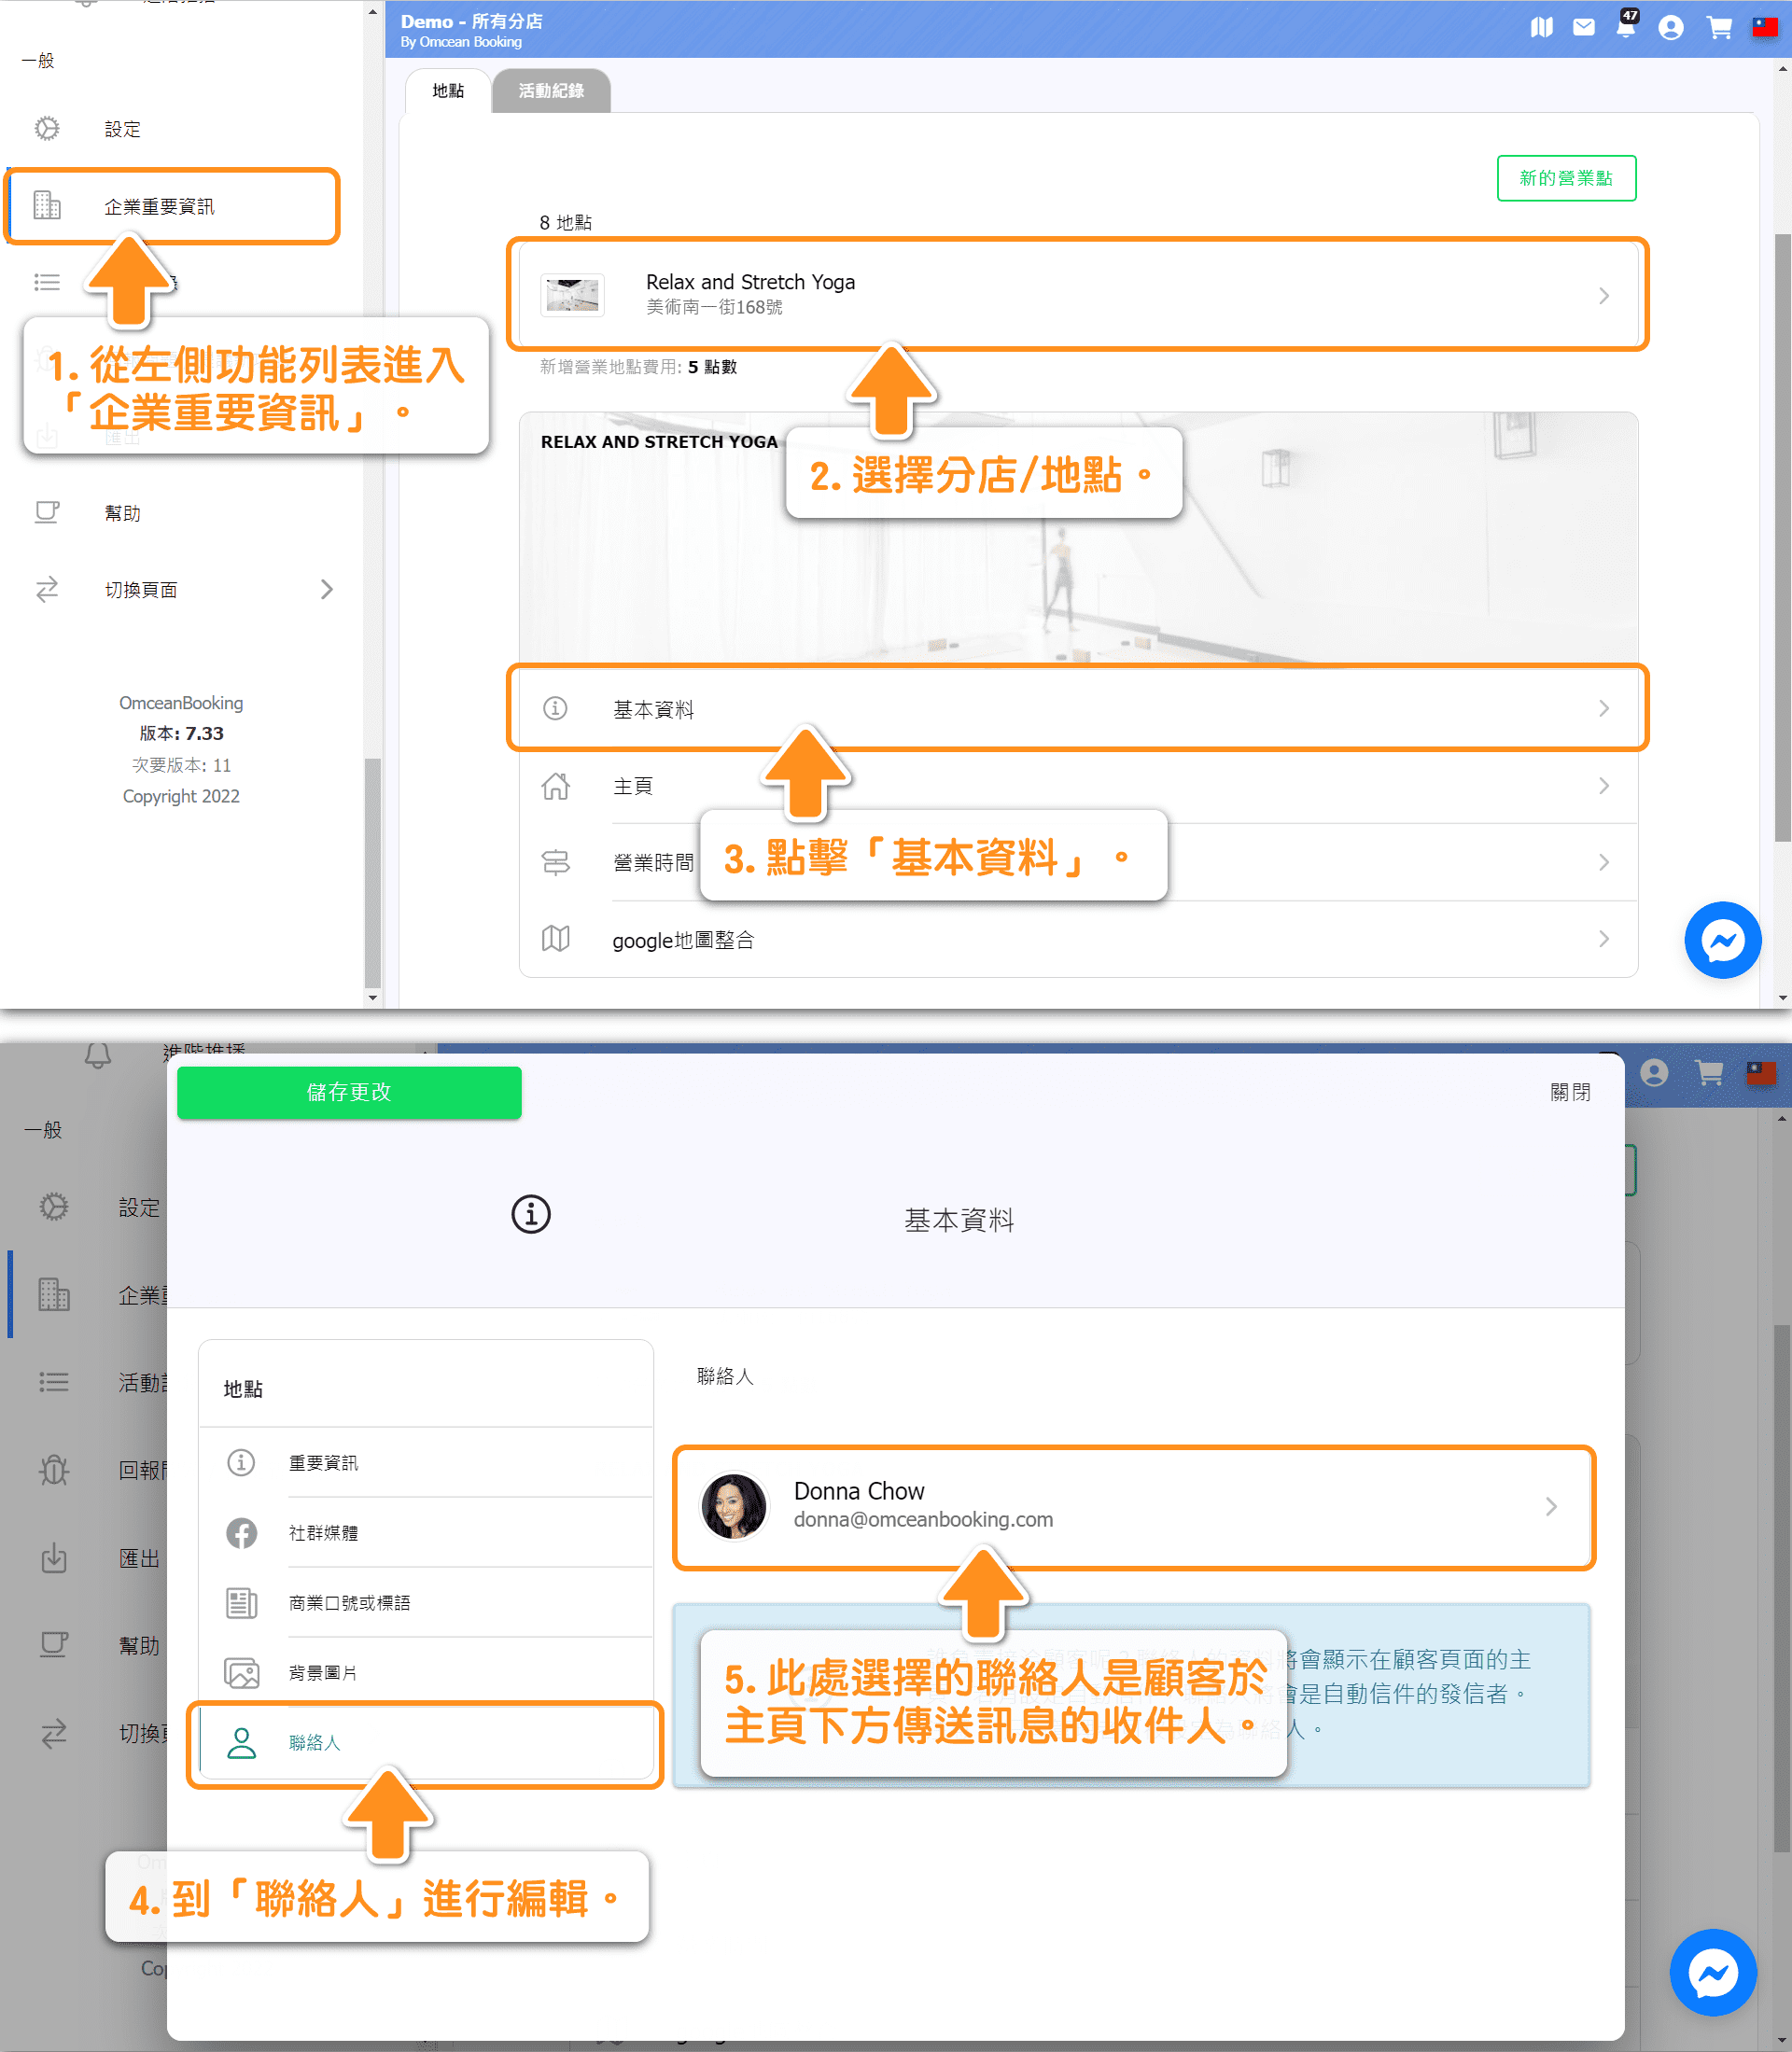Select 背景圖片 in the 地點 menu
Image resolution: width=1792 pixels, height=2052 pixels.
322,1672
